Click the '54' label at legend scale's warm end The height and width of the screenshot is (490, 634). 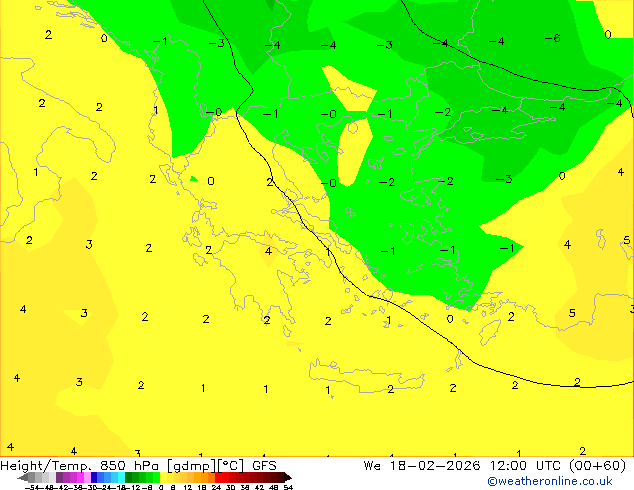point(288,487)
